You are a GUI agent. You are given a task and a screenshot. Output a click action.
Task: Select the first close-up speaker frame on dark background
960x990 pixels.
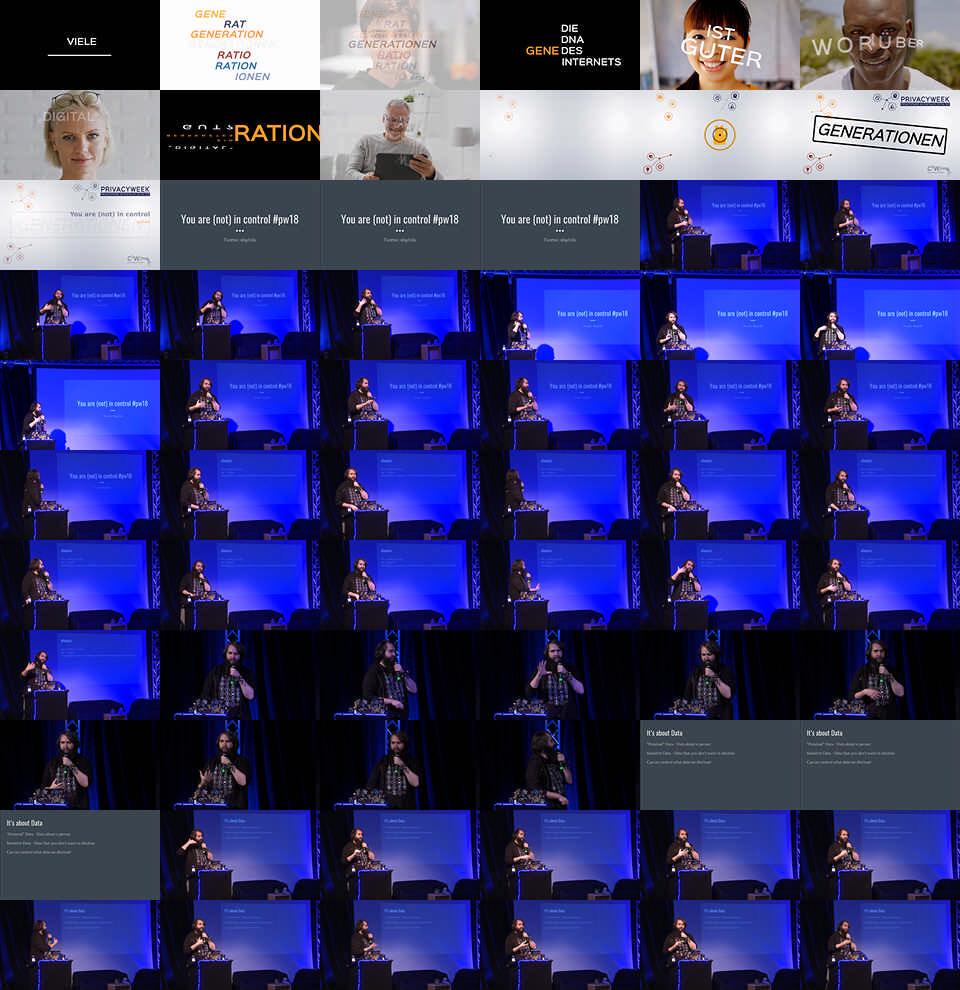[240, 675]
